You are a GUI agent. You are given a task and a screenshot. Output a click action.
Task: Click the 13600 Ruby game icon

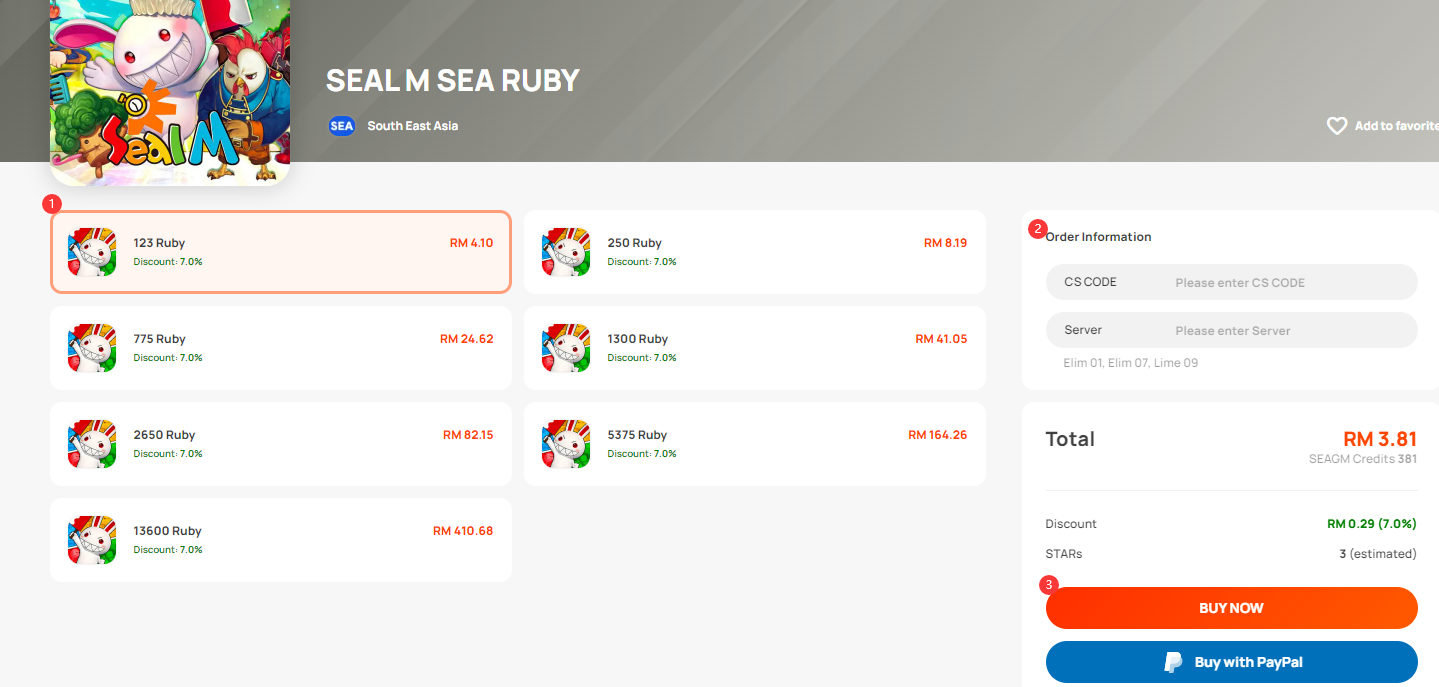pos(92,540)
